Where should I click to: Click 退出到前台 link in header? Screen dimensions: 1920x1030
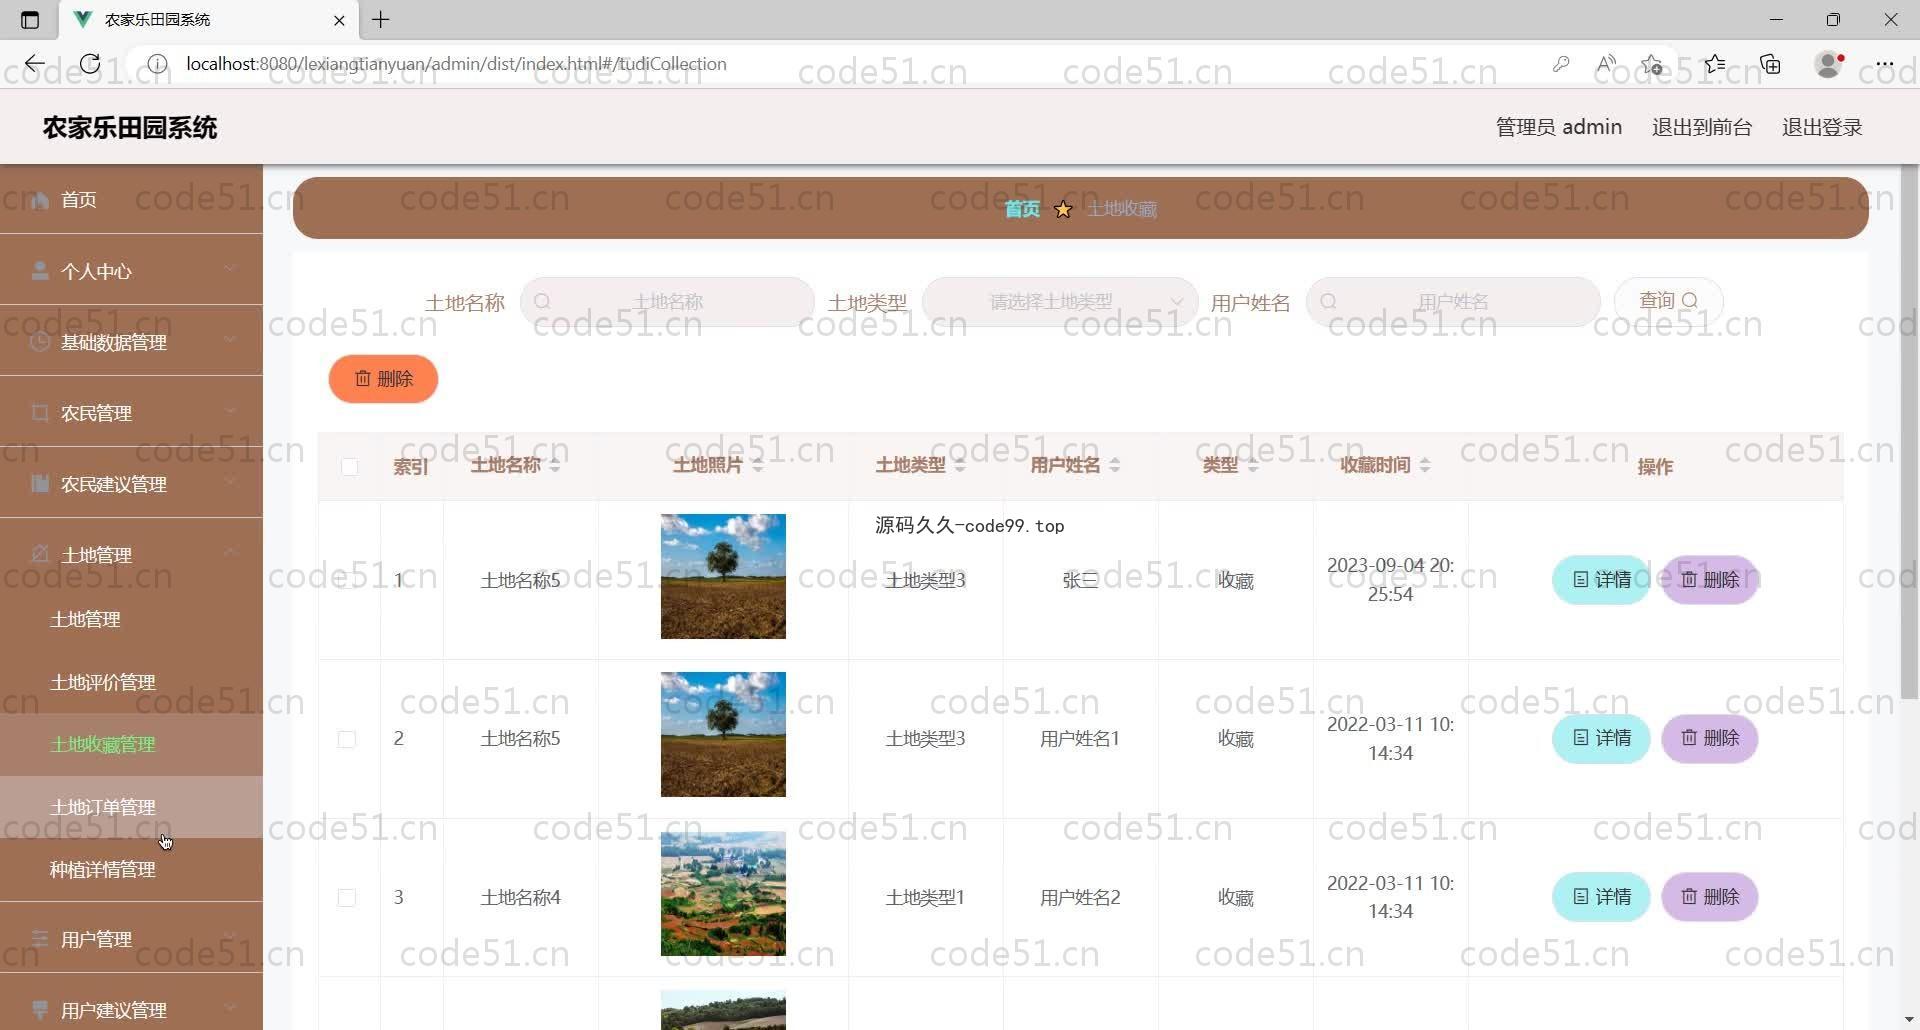[x=1702, y=127]
